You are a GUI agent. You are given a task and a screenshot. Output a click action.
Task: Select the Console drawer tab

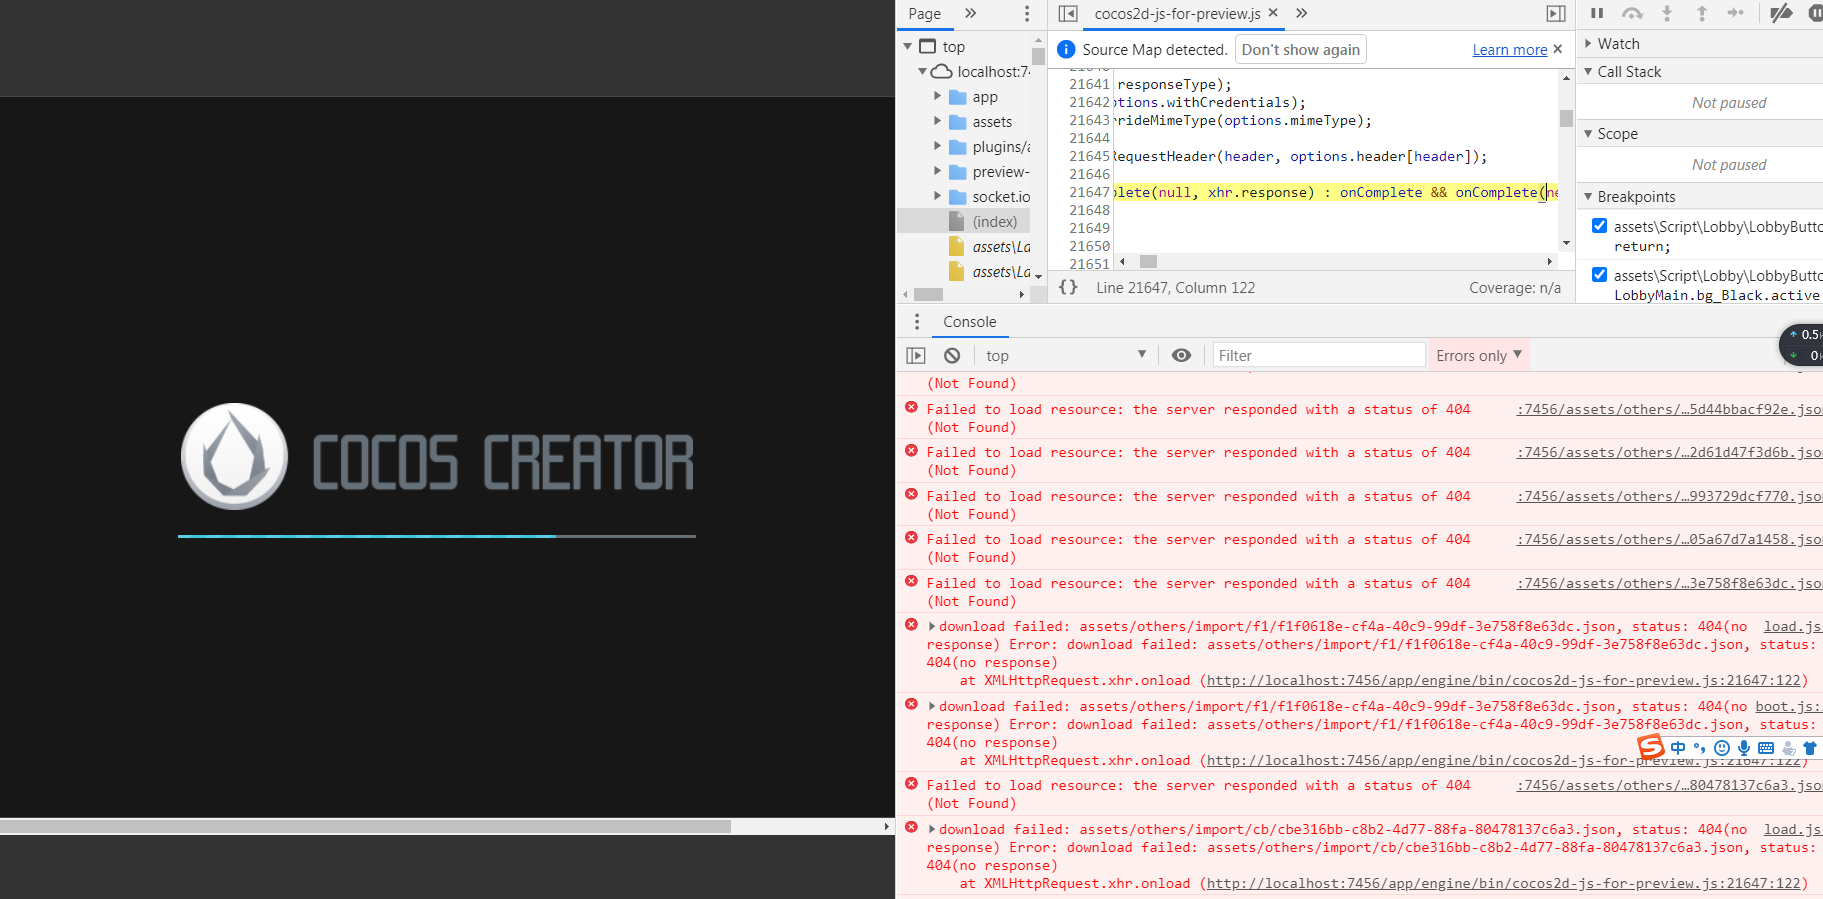coord(969,322)
